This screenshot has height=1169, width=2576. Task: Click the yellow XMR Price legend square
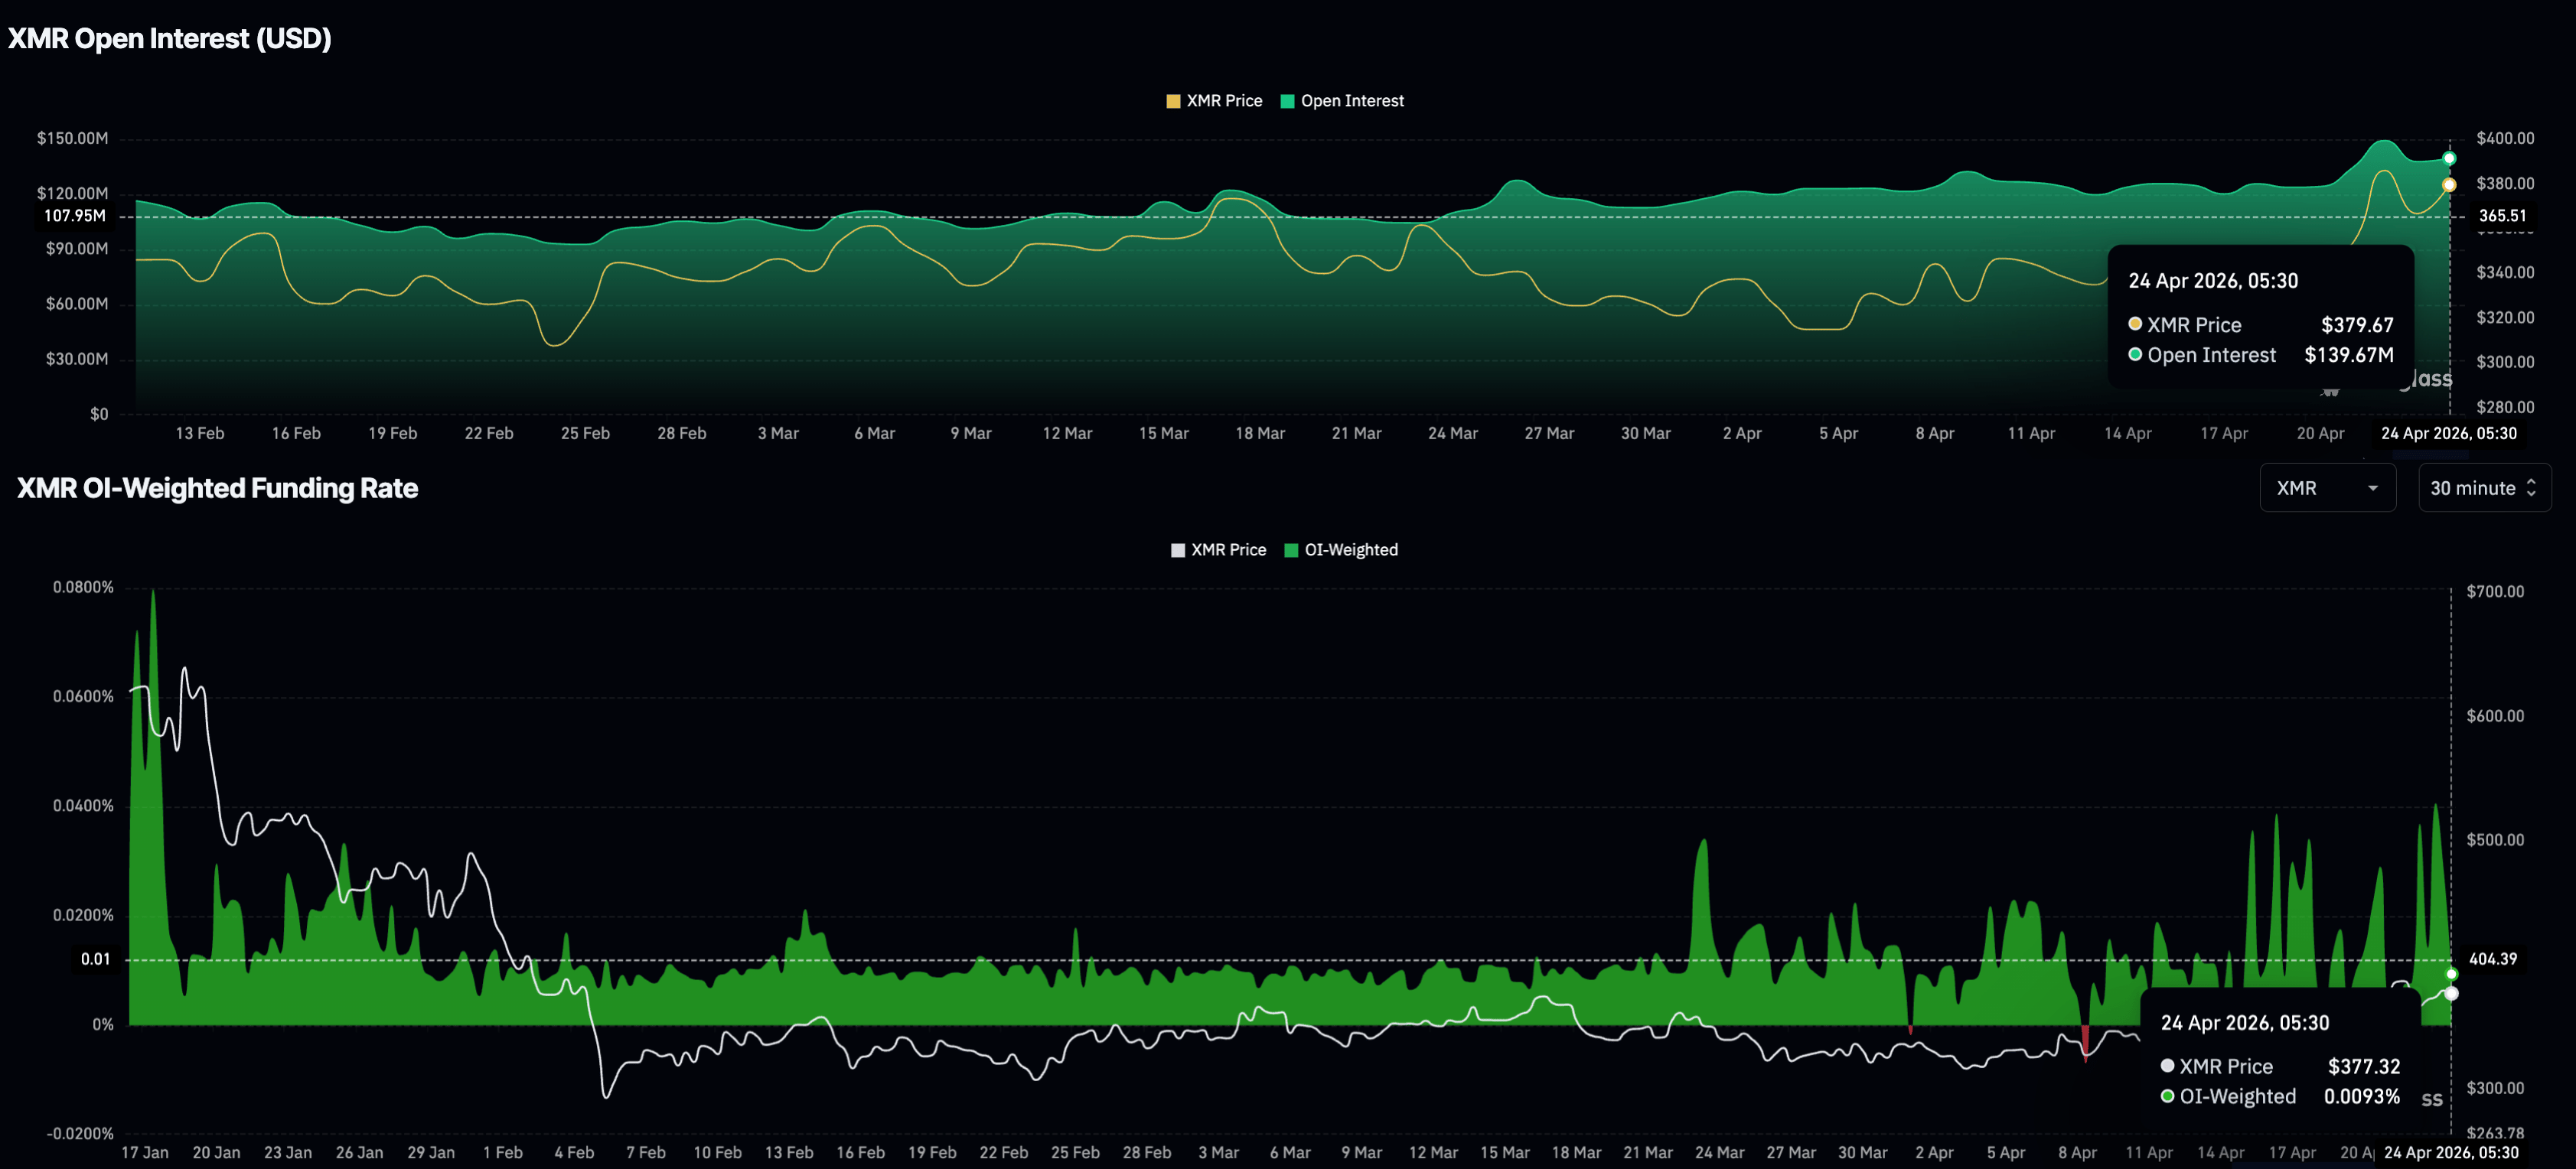(x=1173, y=101)
